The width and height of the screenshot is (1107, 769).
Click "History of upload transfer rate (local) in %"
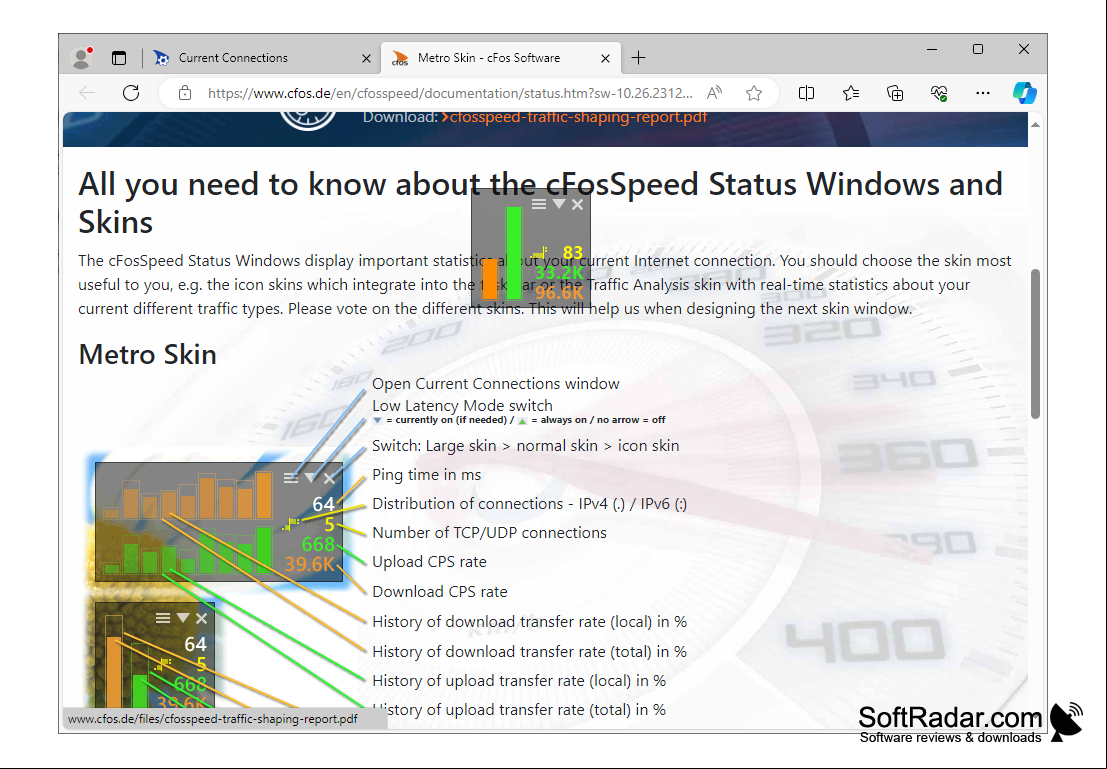(519, 681)
